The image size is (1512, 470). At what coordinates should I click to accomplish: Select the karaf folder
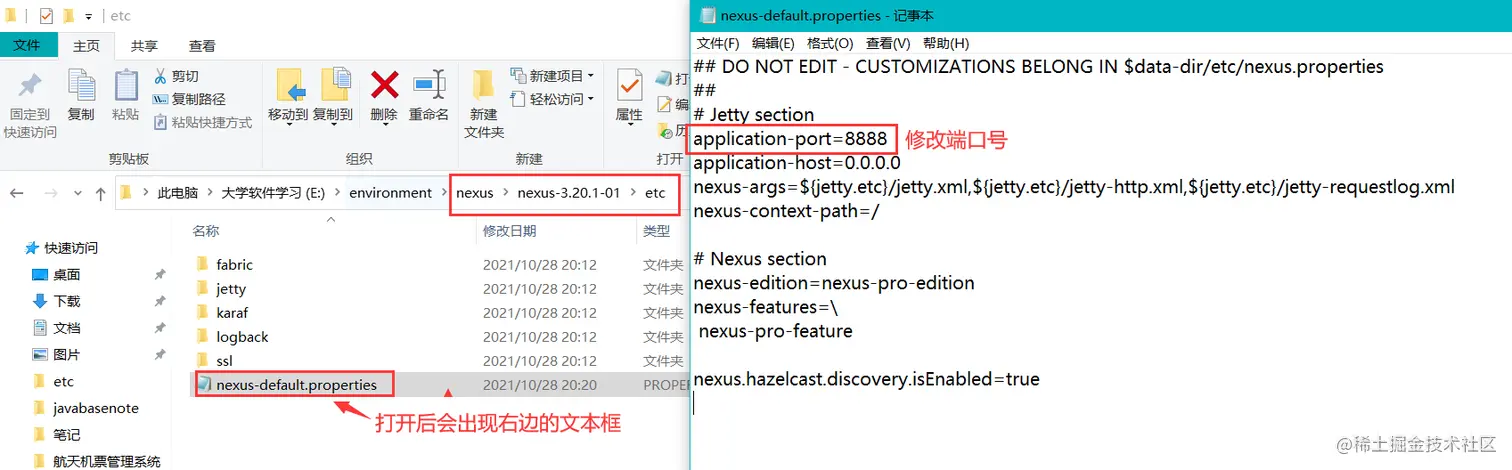pyautogui.click(x=231, y=313)
